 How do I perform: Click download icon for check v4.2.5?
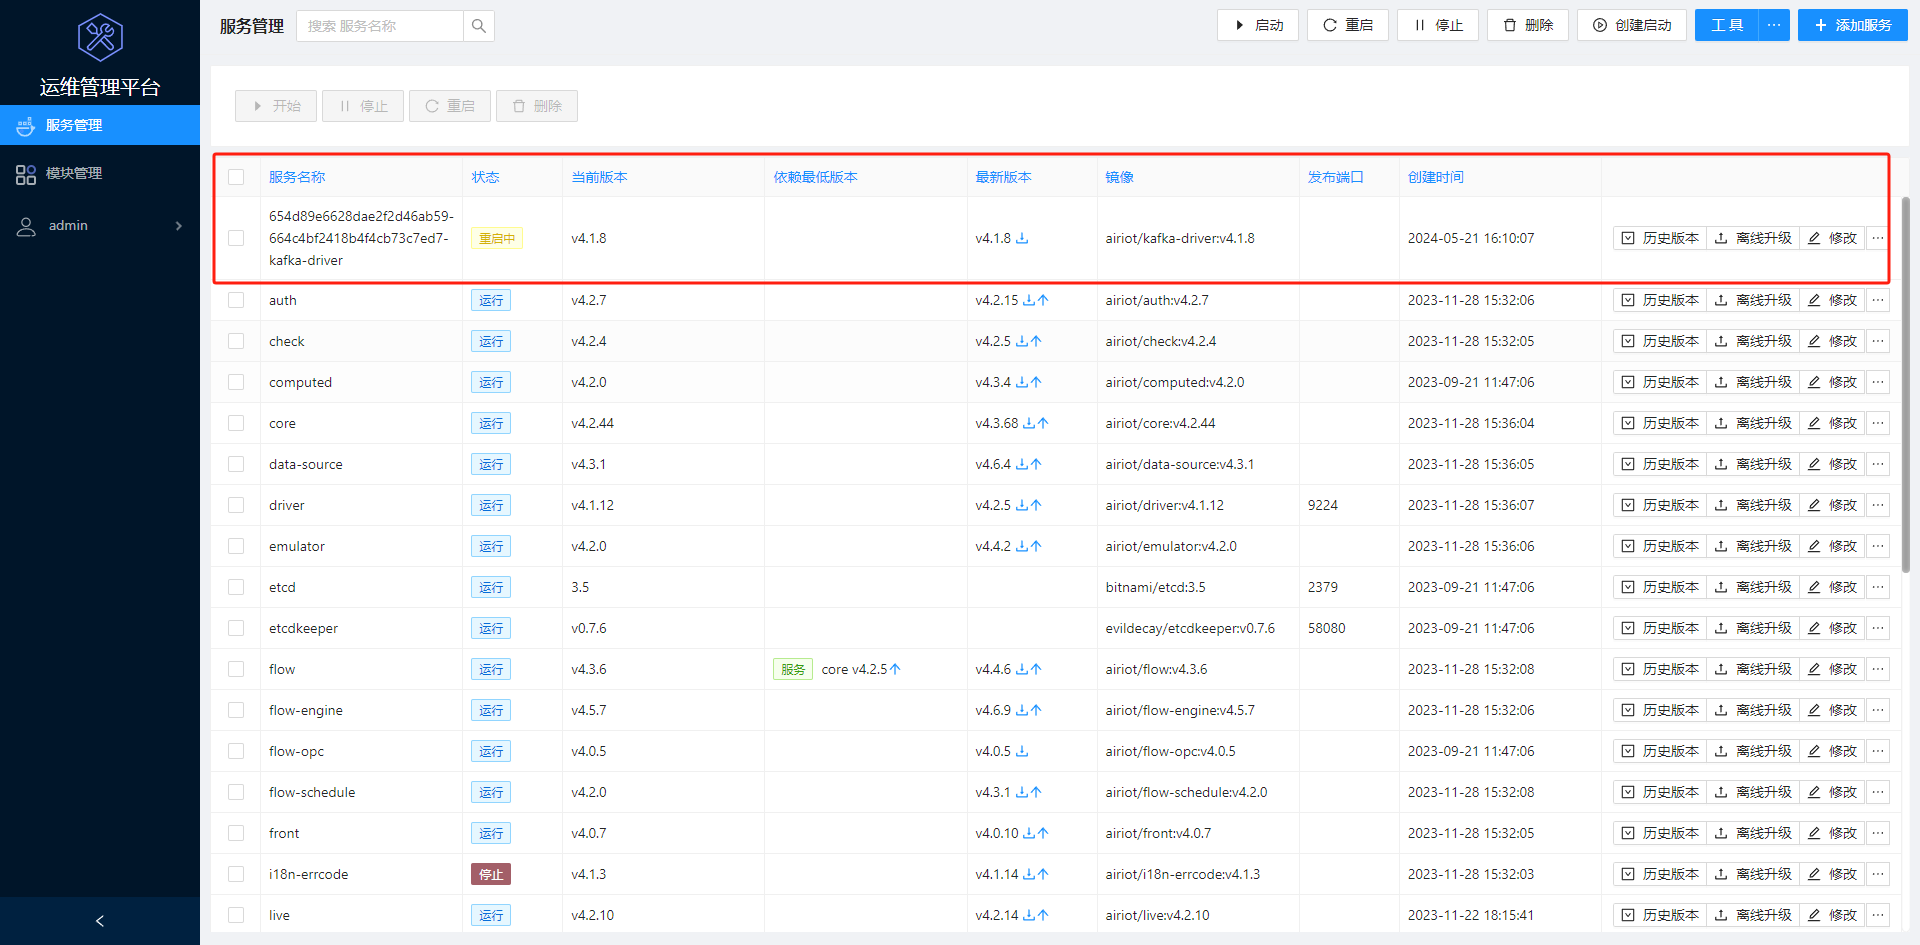[x=1022, y=341]
